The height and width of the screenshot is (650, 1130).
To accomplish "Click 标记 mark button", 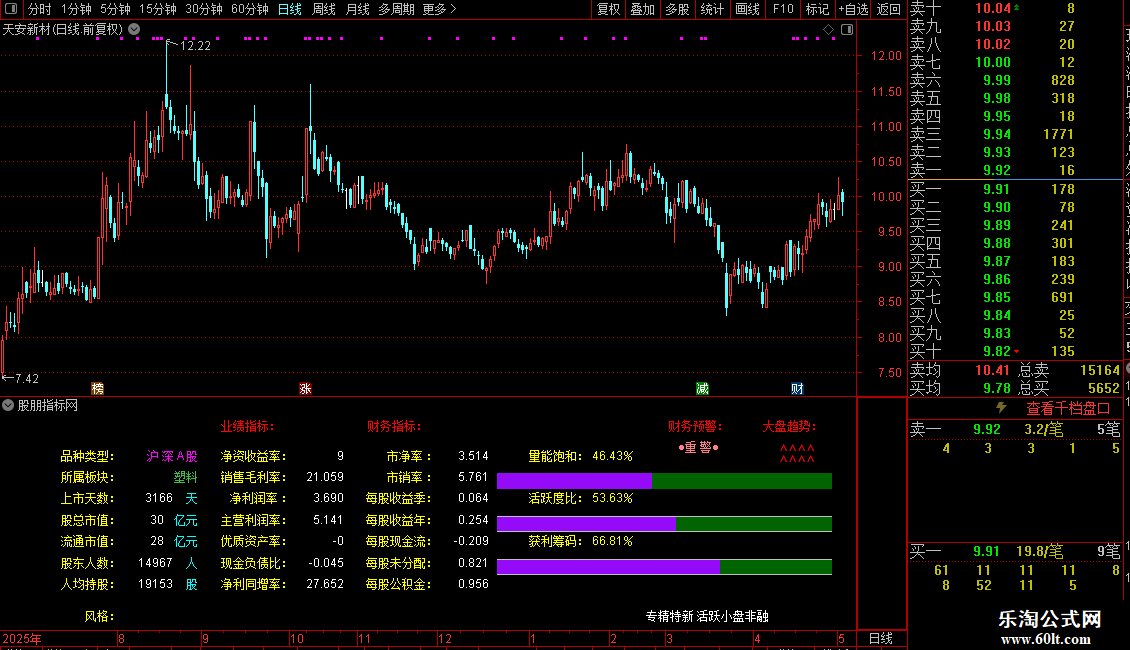I will (x=817, y=9).
